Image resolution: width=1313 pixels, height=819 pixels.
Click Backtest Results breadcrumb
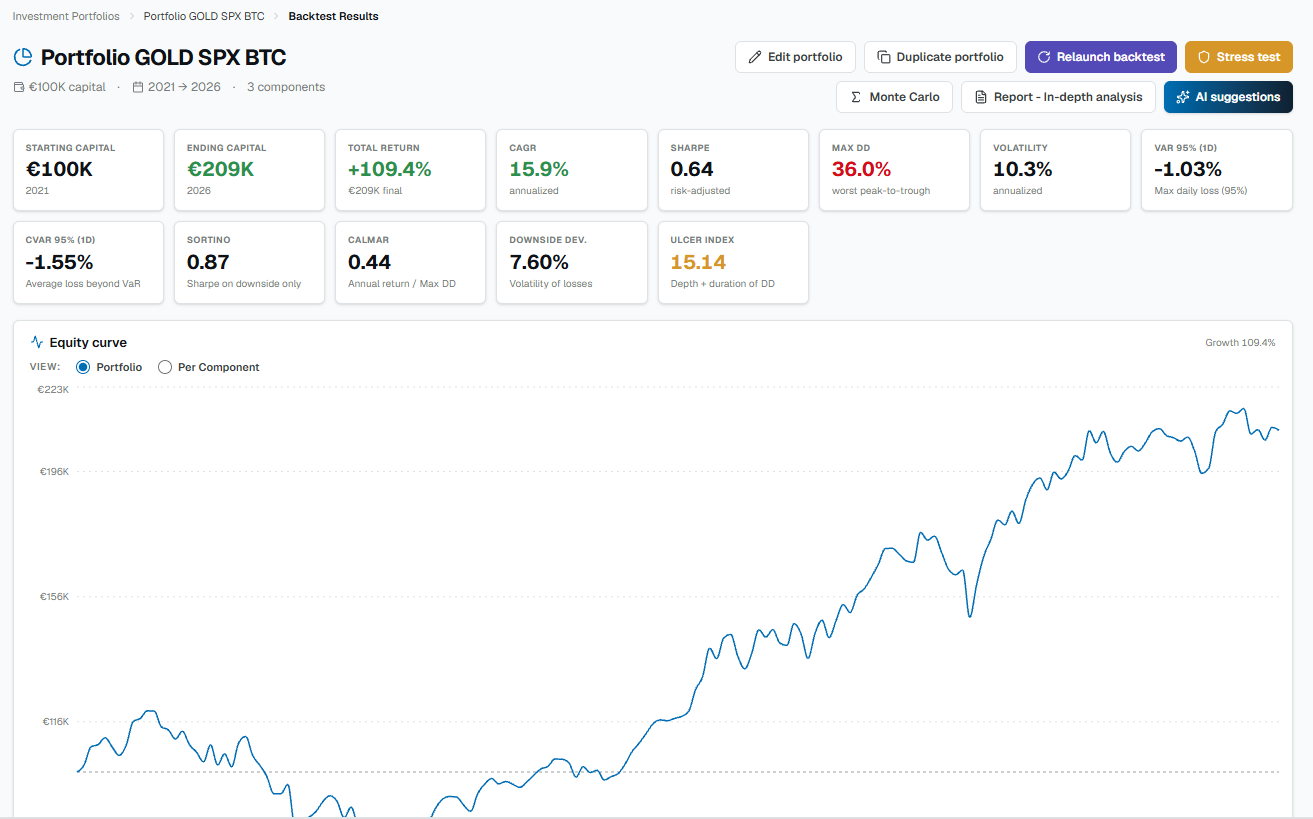[x=334, y=16]
